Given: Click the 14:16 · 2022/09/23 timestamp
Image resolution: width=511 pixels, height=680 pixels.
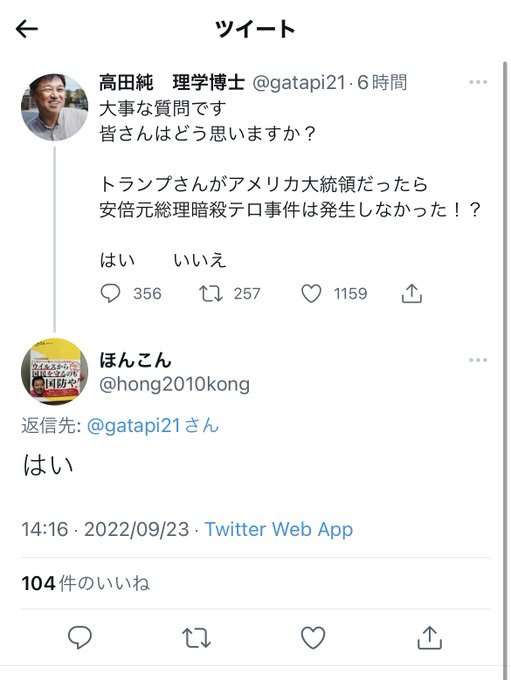Looking at the screenshot, I should pos(105,530).
